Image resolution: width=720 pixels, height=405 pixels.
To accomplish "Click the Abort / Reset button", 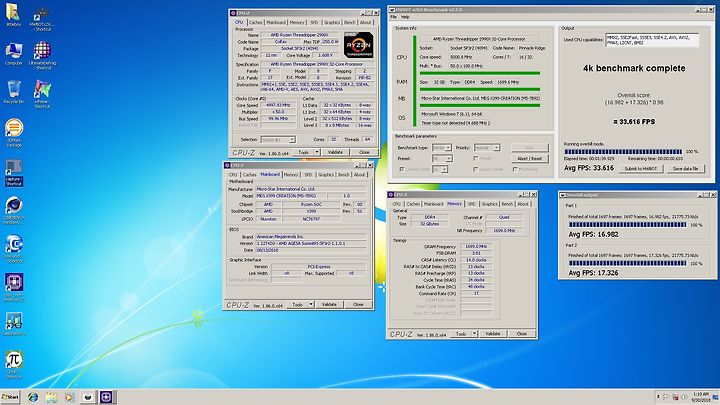I will (530, 158).
